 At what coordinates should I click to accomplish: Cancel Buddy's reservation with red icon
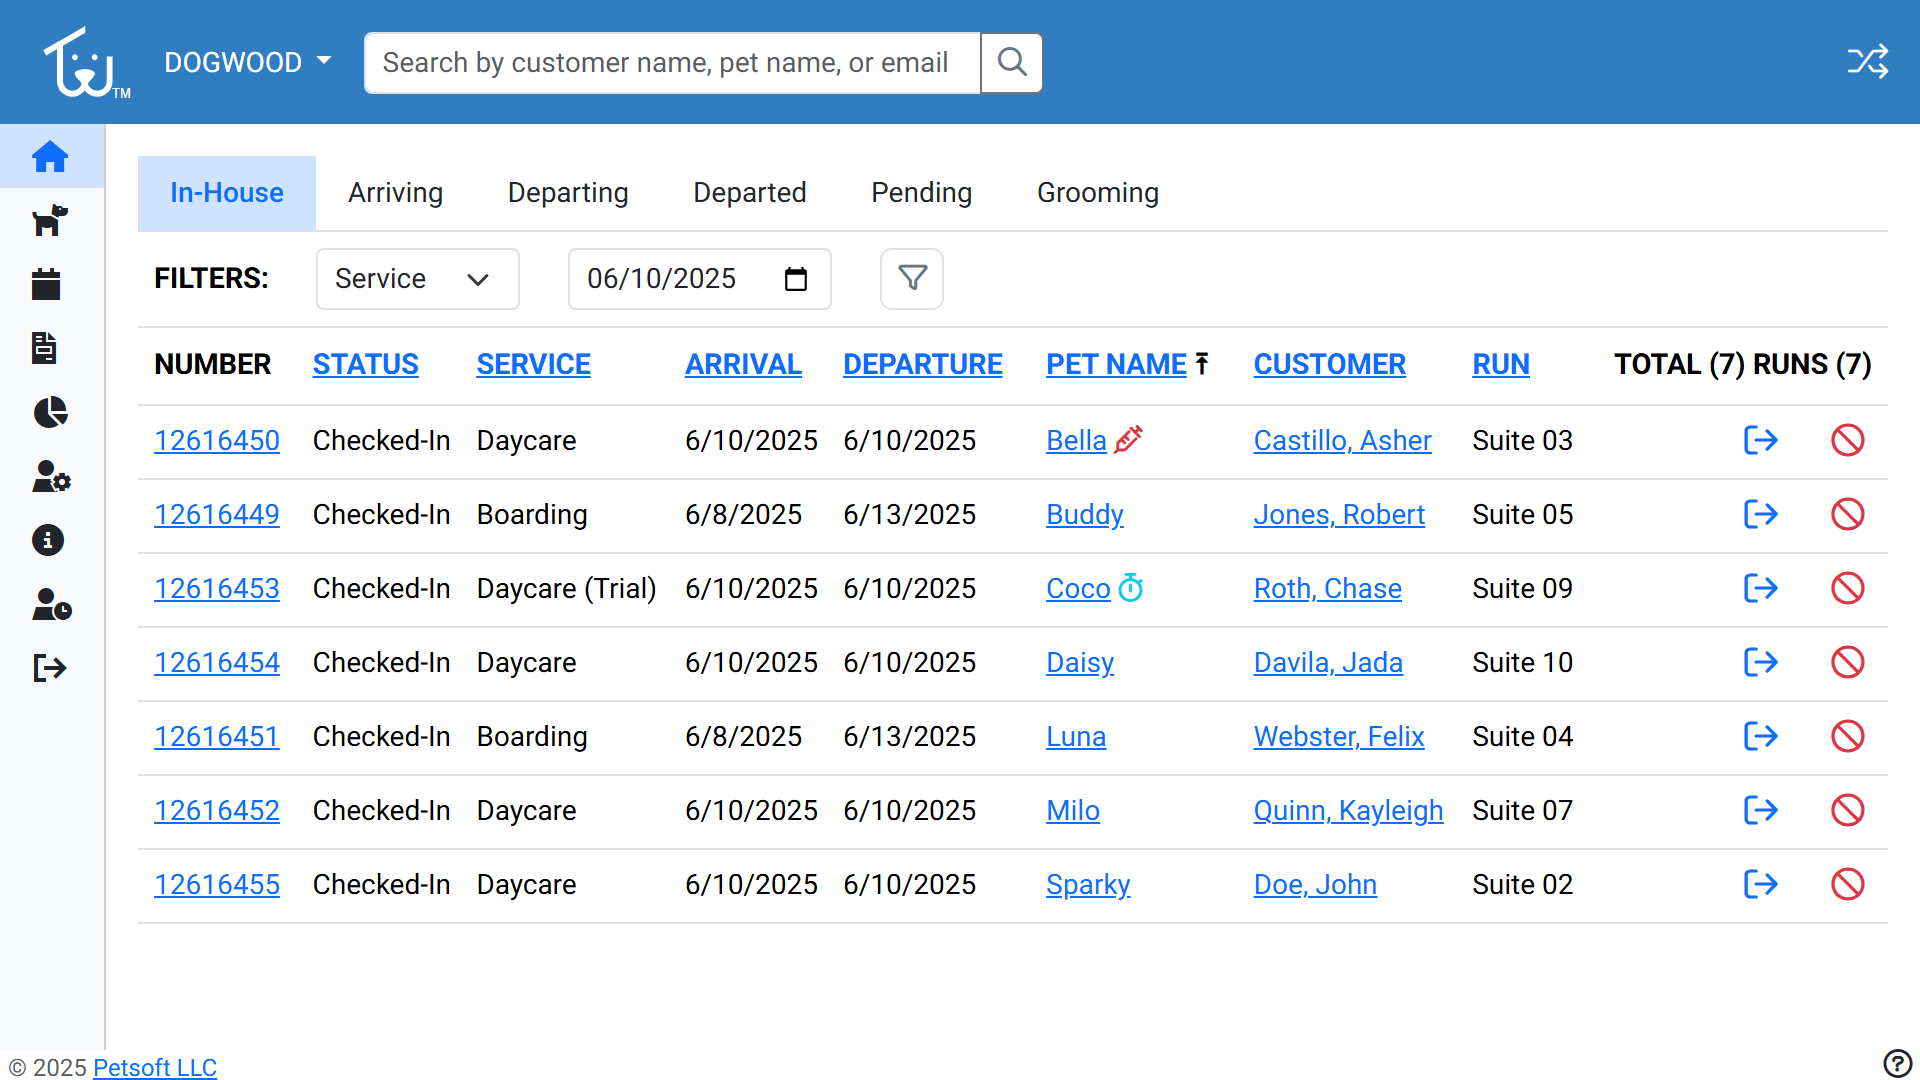tap(1847, 514)
